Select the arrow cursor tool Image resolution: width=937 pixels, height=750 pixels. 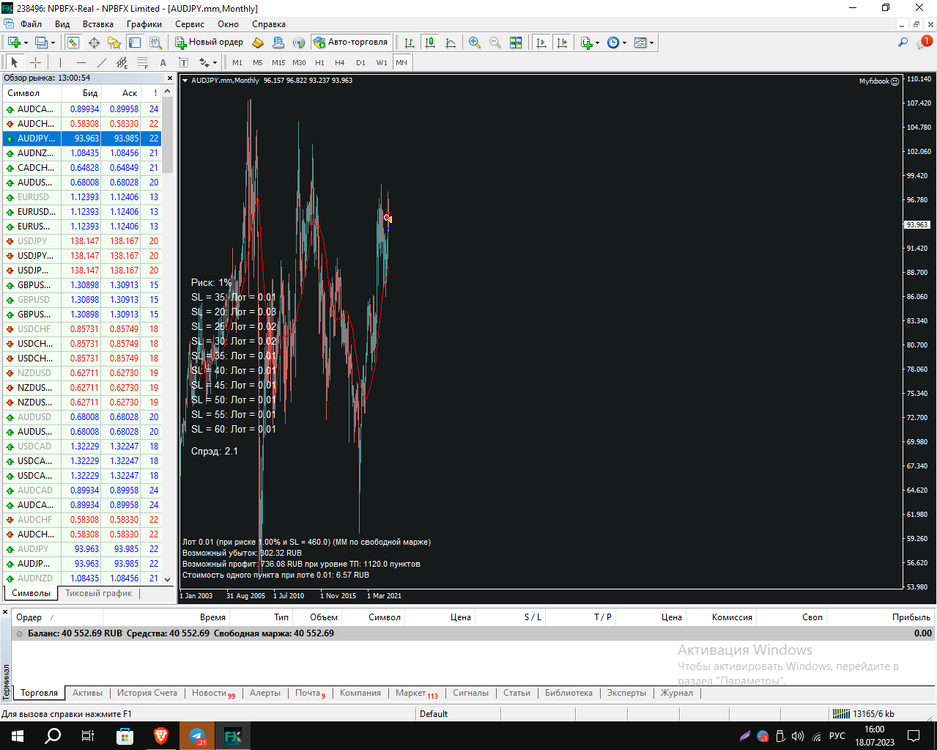coord(15,62)
